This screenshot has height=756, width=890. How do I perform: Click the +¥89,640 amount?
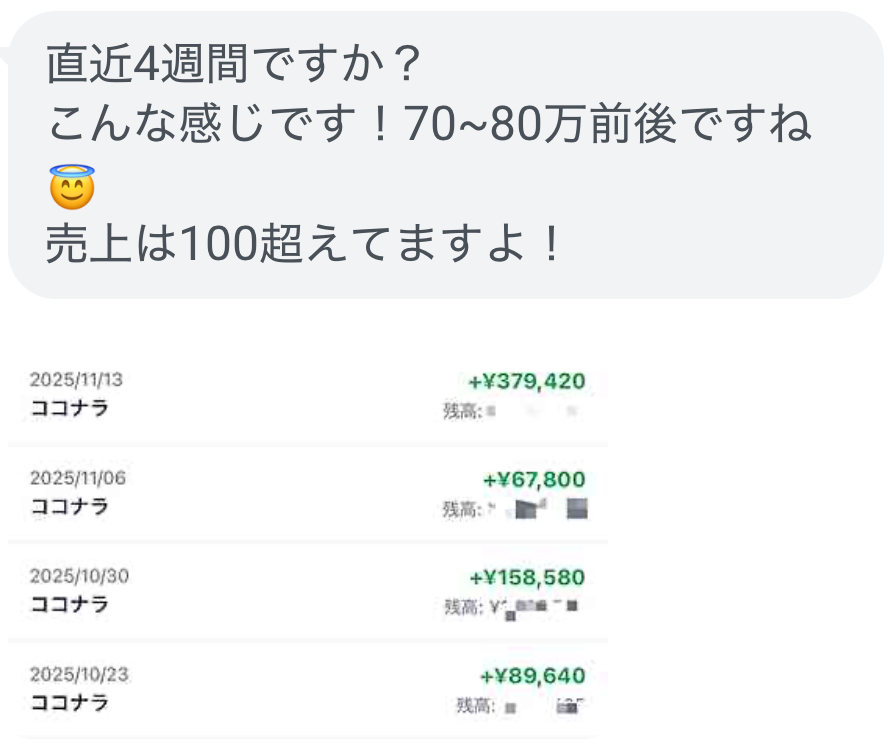533,675
